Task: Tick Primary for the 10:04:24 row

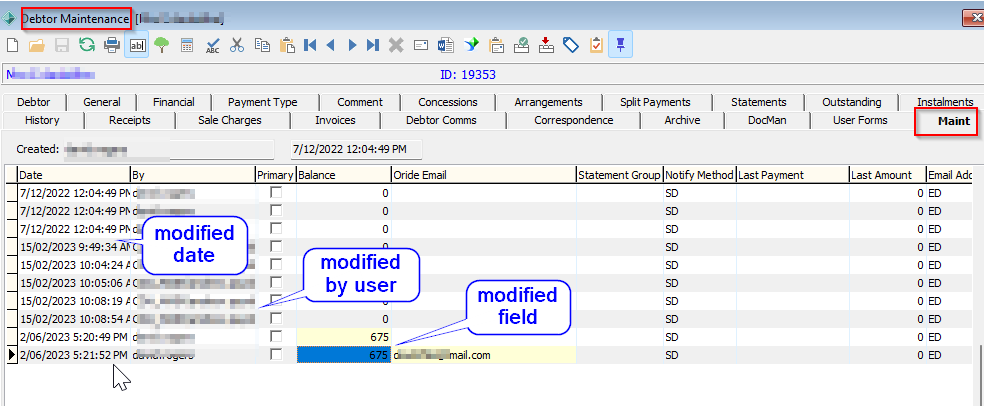Action: coord(276,264)
